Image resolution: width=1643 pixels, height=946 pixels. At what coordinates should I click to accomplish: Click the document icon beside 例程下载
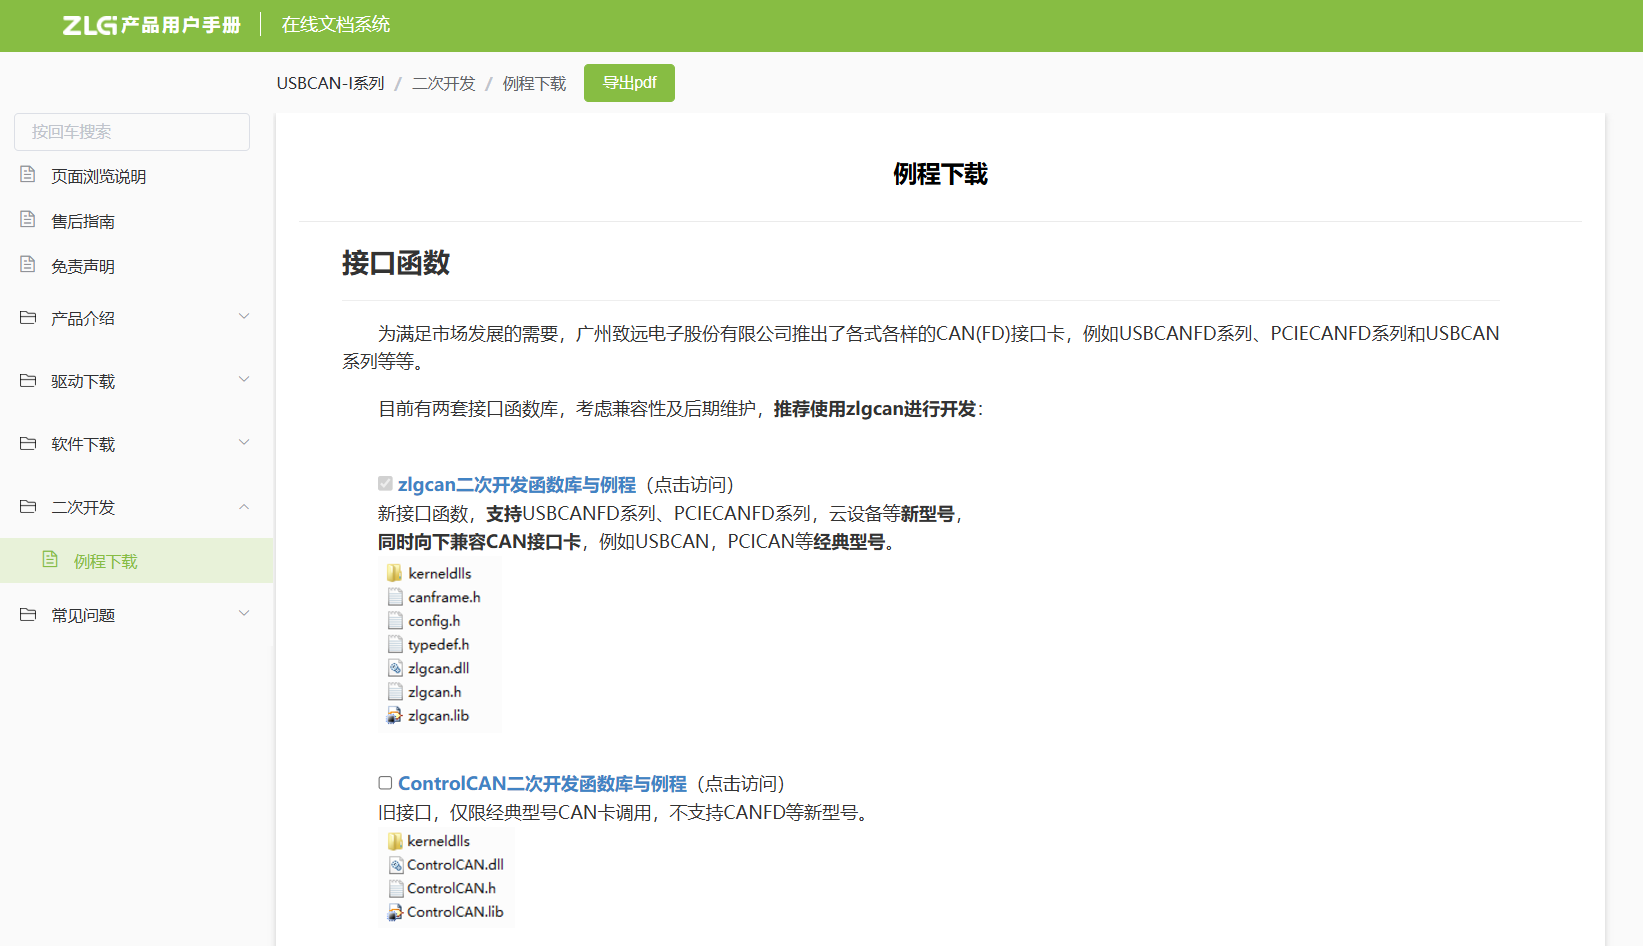click(50, 560)
